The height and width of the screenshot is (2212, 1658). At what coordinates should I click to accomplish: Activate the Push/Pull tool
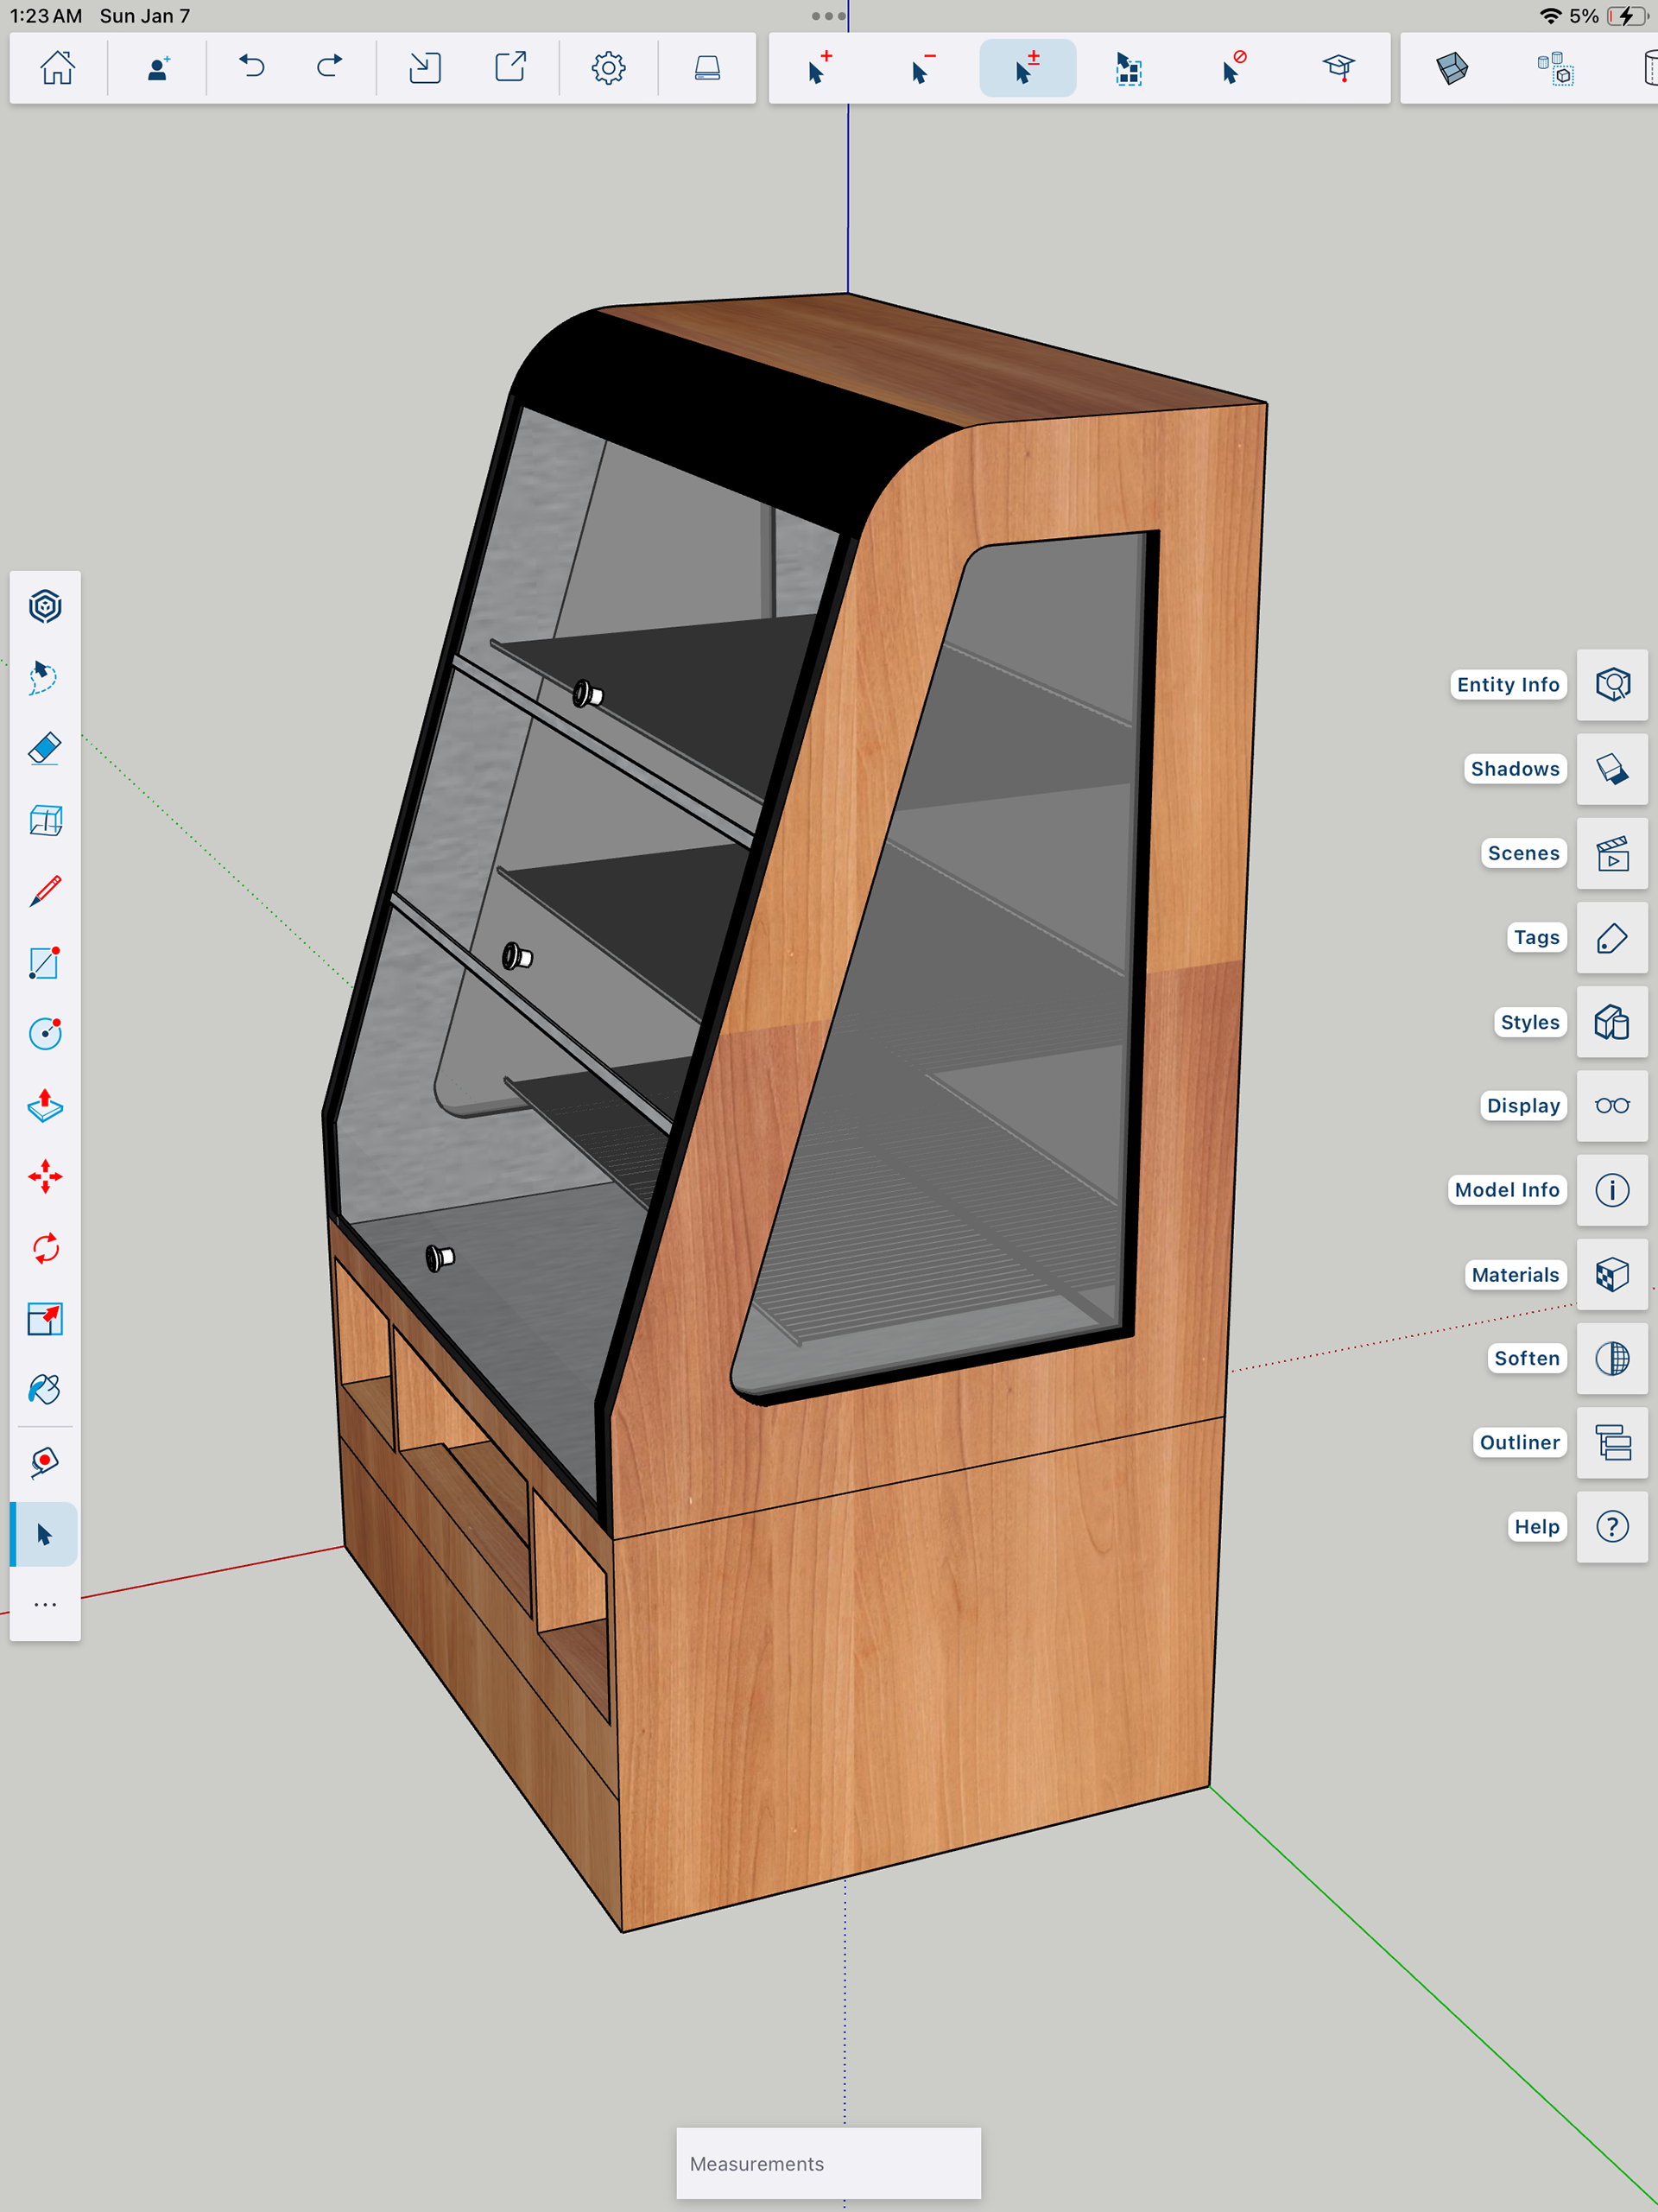pyautogui.click(x=45, y=1105)
